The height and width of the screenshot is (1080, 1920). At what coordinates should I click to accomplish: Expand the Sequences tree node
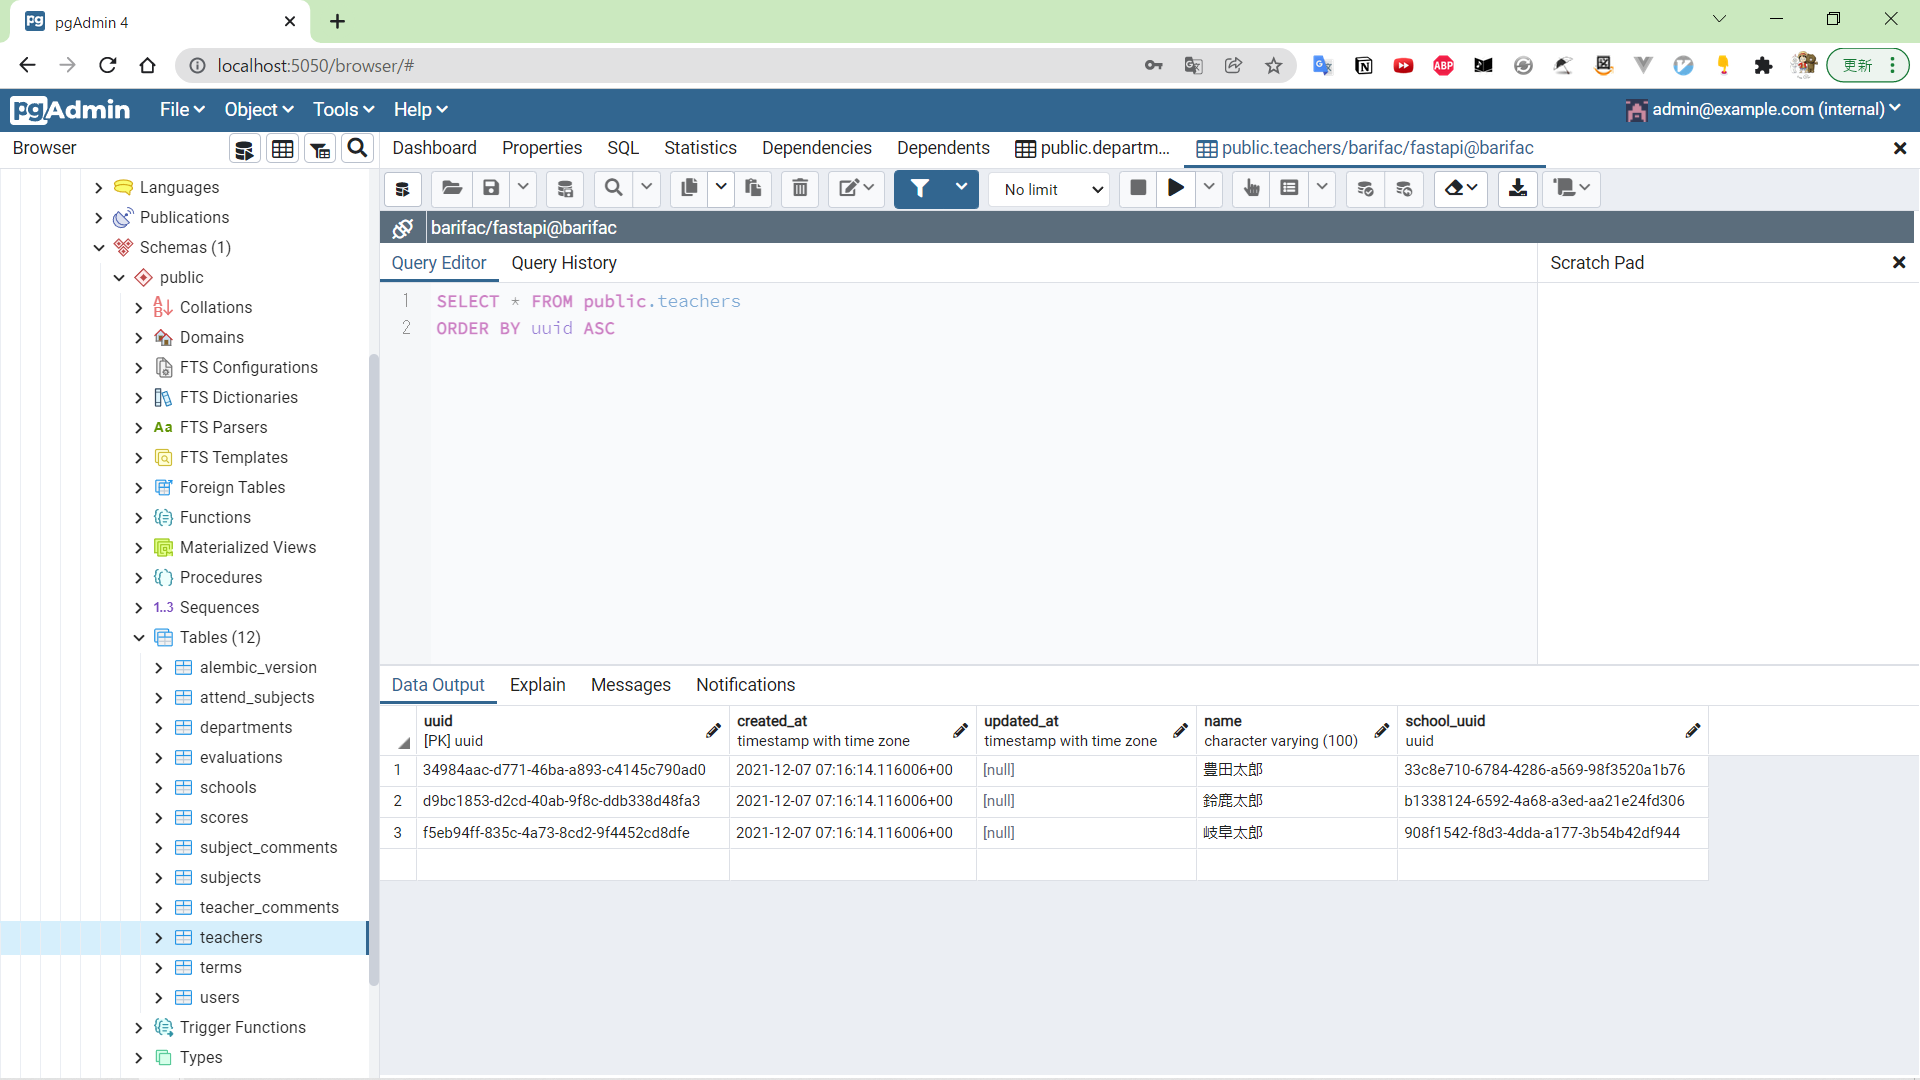coord(138,608)
